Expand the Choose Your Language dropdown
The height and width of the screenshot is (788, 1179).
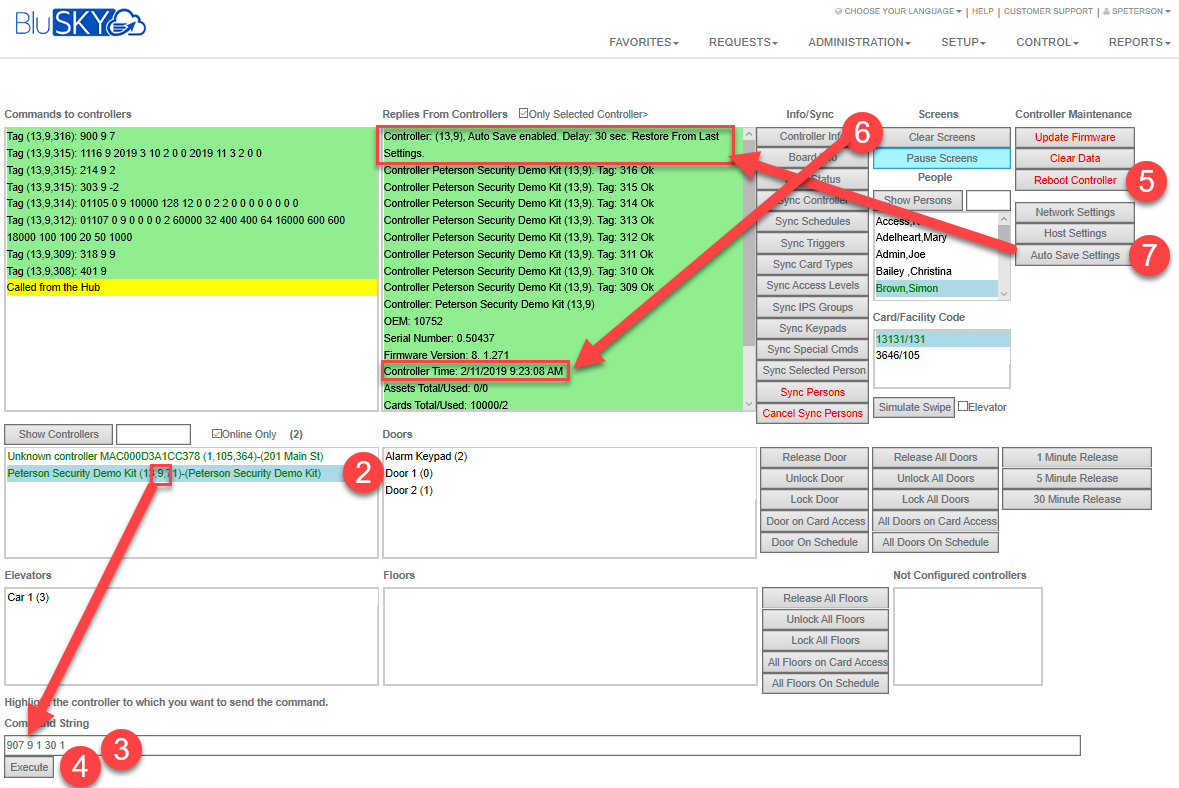click(897, 12)
